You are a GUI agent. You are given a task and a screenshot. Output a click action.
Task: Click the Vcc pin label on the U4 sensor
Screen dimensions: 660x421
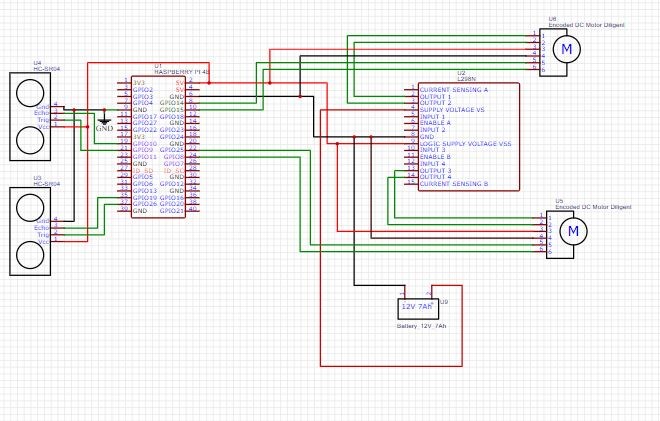[43, 127]
